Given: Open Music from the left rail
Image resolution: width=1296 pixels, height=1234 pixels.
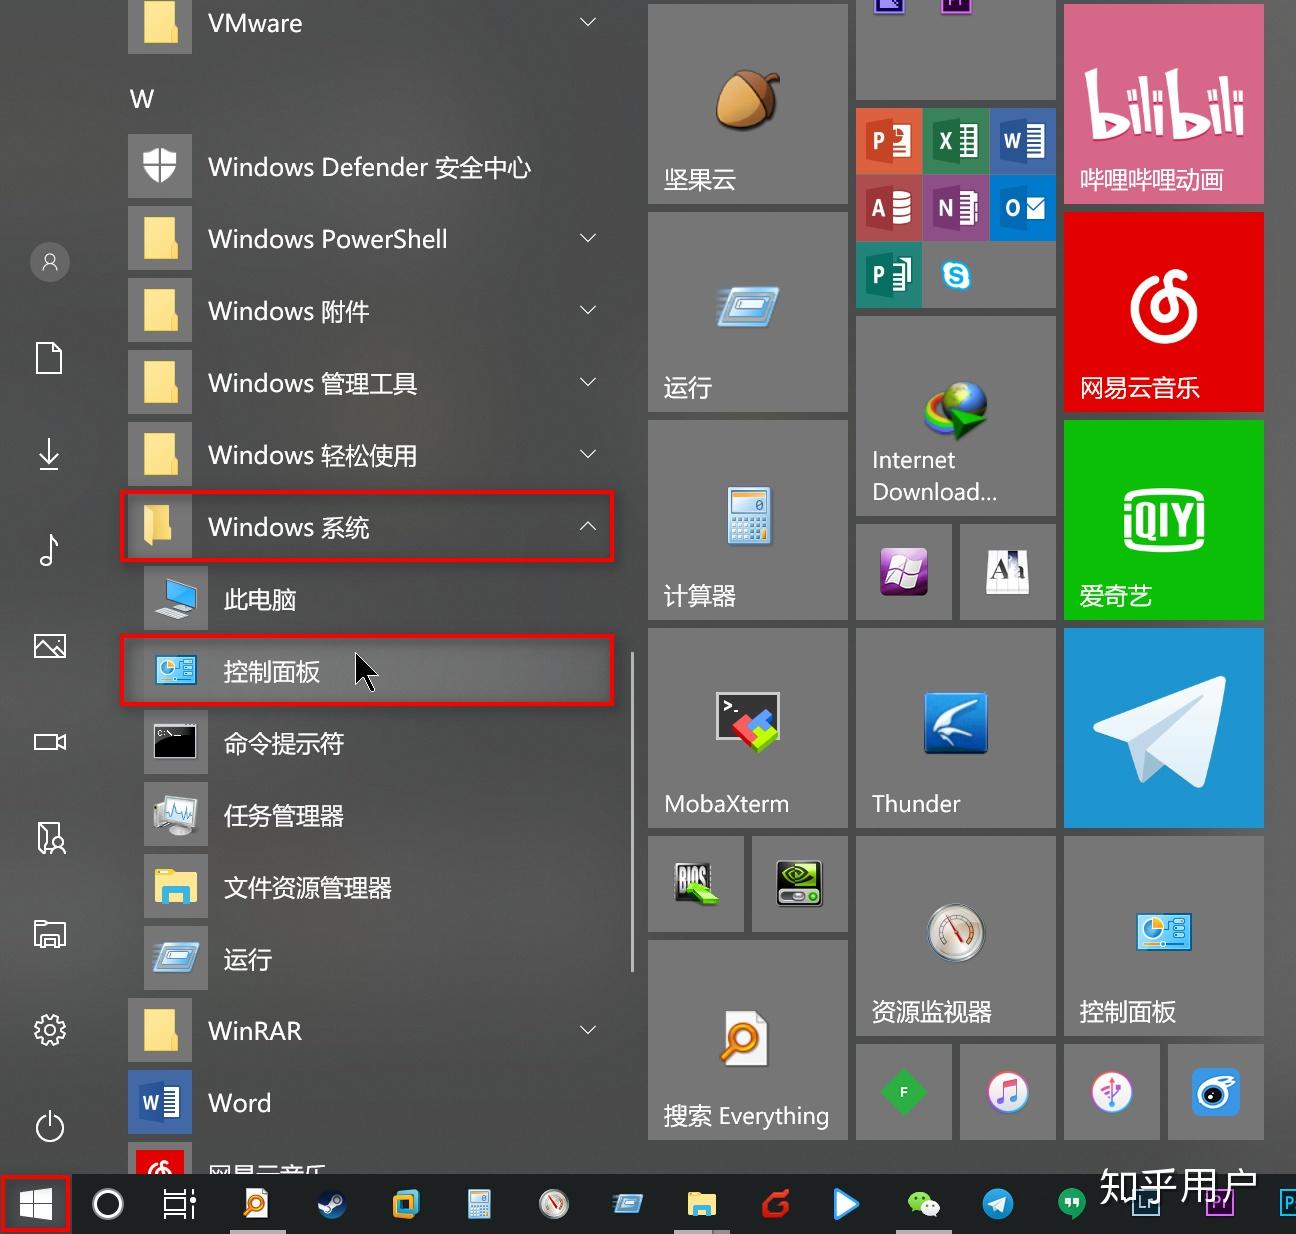Looking at the screenshot, I should [50, 550].
